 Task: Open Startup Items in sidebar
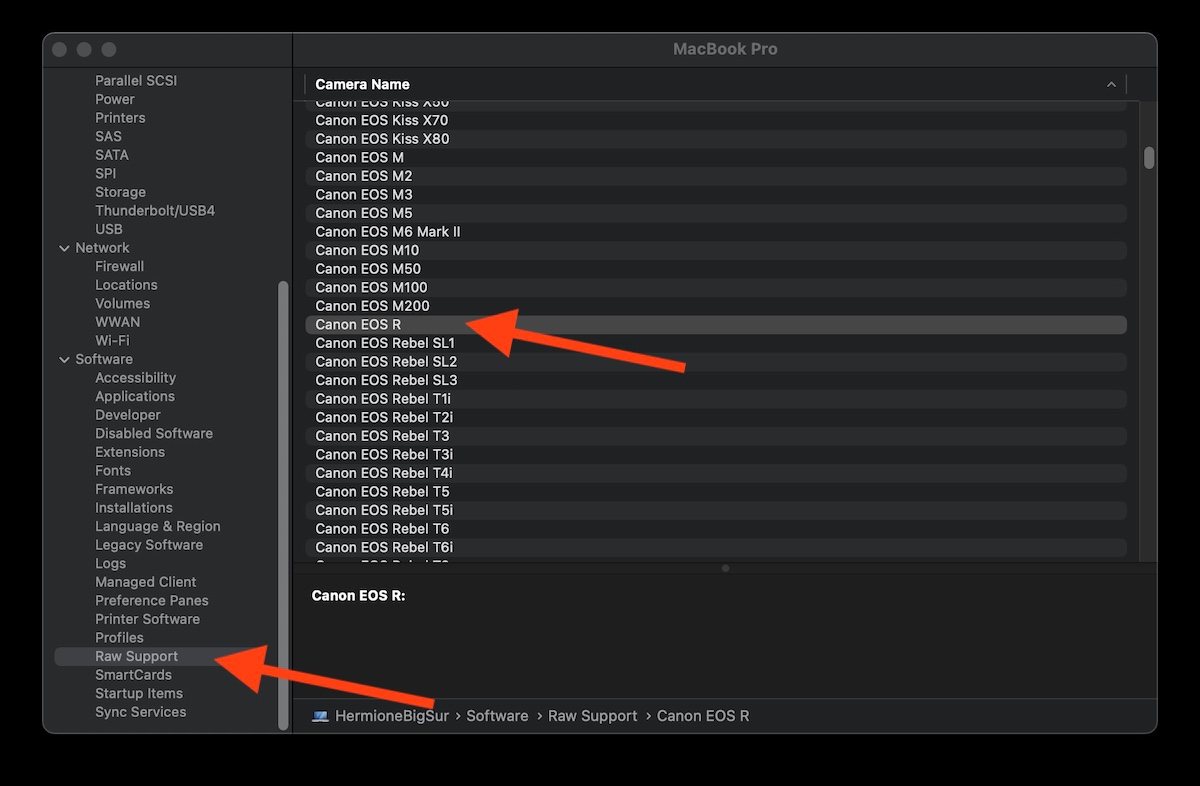coord(139,693)
